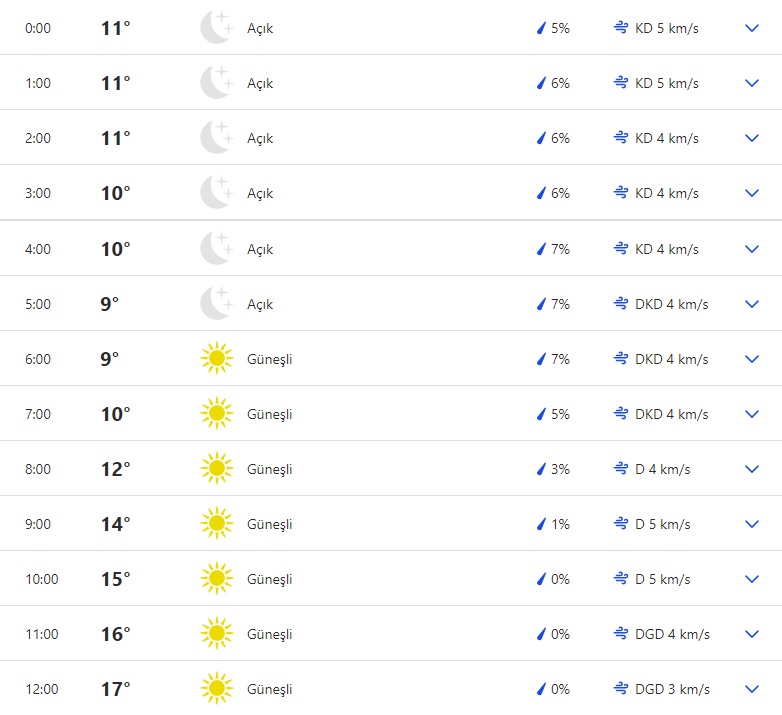Click the wind icon in 11:00 row
This screenshot has height=715, width=782.
pos(620,634)
